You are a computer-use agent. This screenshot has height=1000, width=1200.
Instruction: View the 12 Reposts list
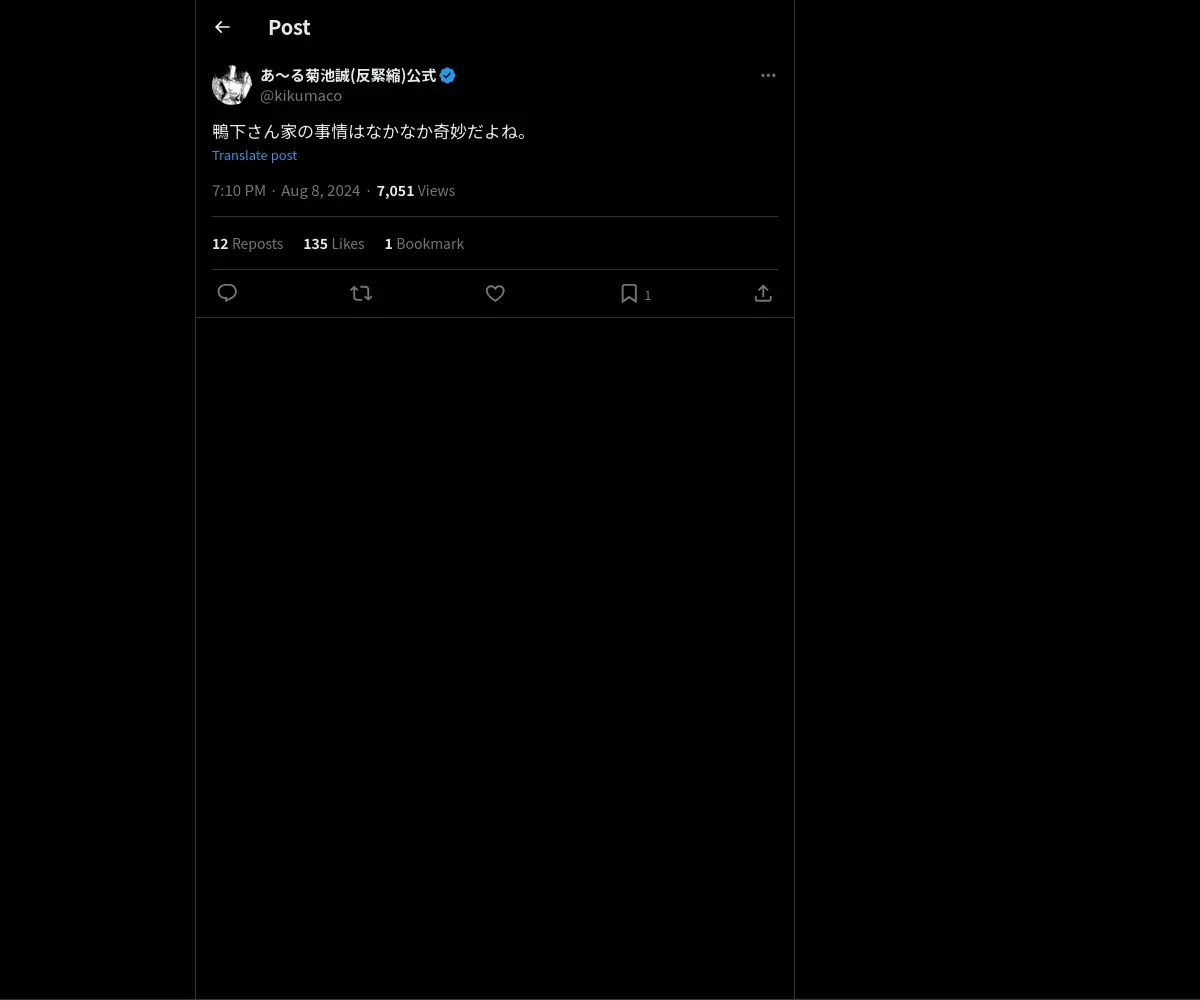tap(247, 244)
